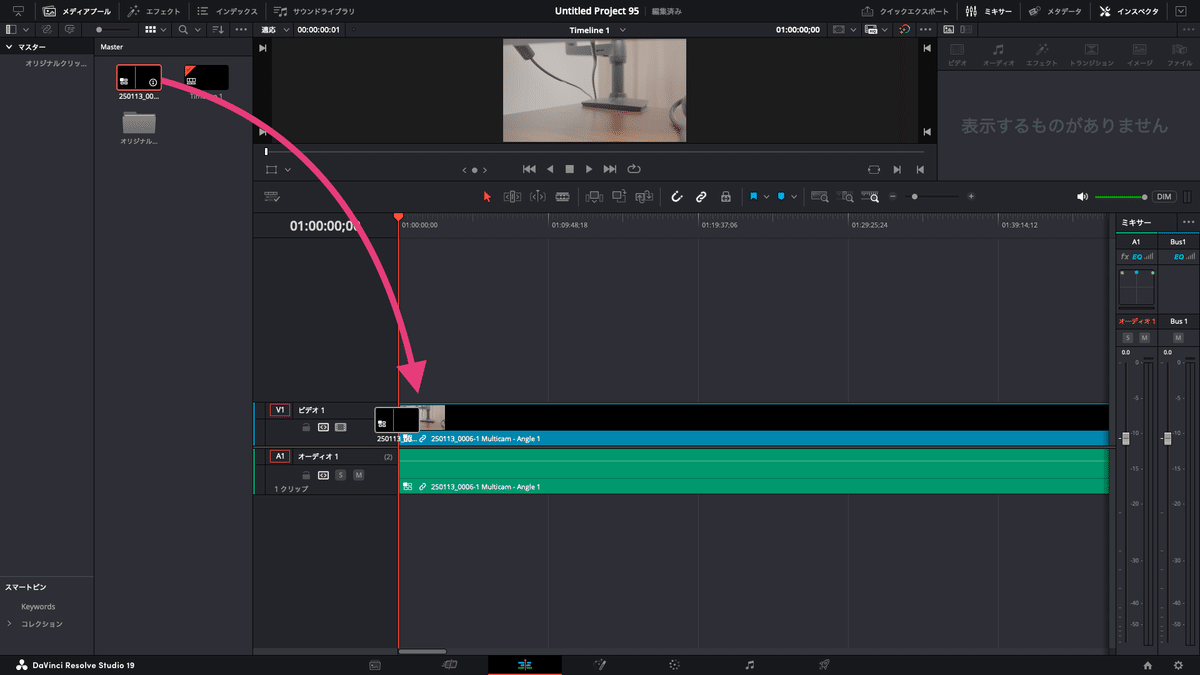The width and height of the screenshot is (1200, 675).
Task: Open the Color page from bottom bar
Action: point(675,664)
